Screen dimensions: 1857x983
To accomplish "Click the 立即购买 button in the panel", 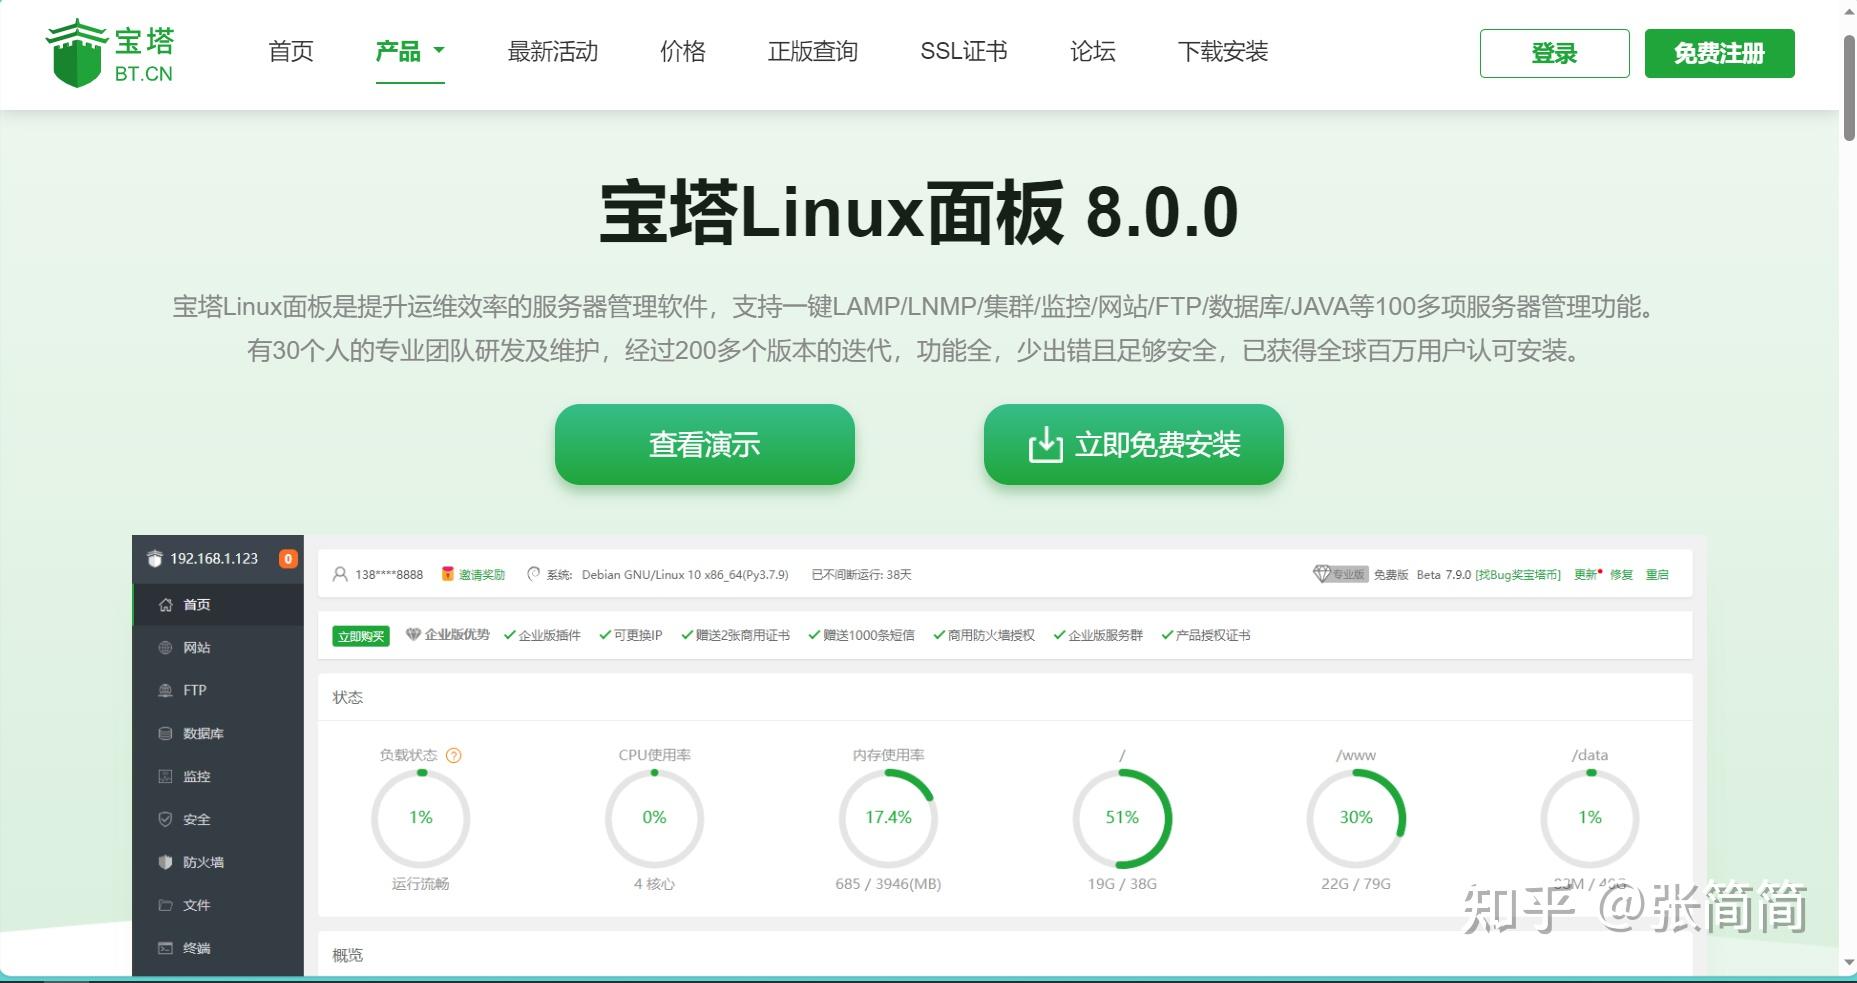I will click(361, 636).
